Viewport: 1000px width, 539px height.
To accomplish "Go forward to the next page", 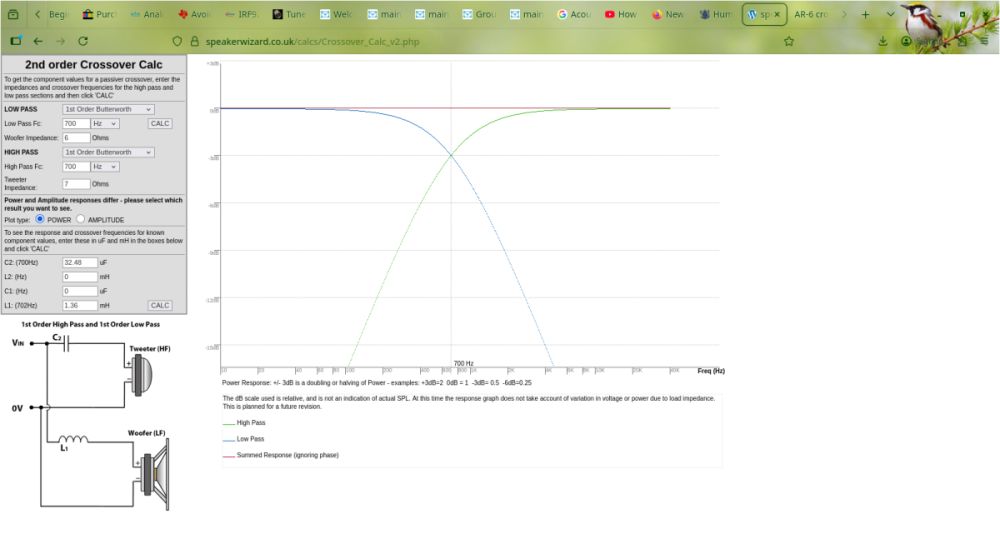I will pyautogui.click(x=61, y=41).
